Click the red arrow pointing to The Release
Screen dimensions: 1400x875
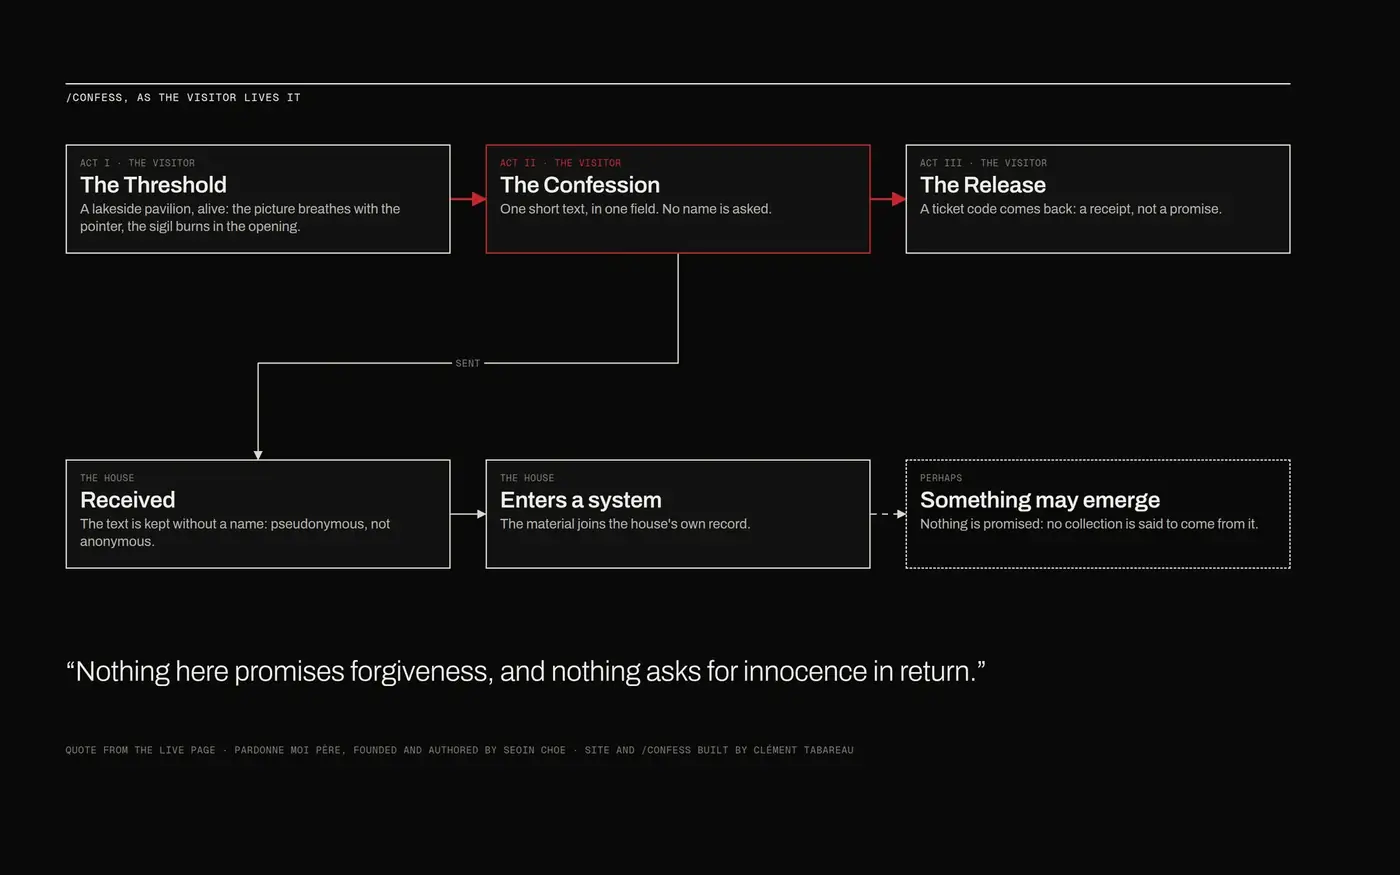click(888, 199)
